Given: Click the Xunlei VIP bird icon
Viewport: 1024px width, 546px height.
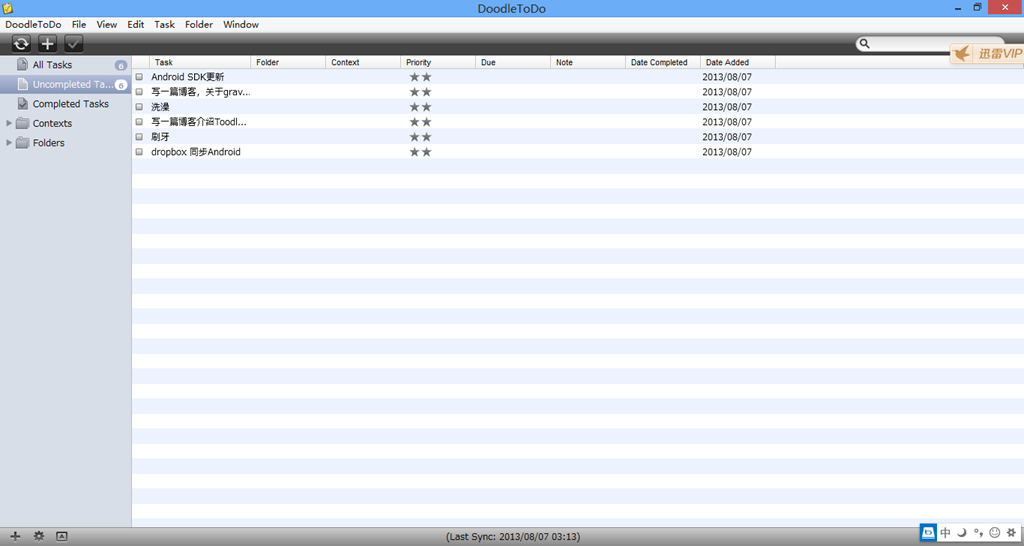Looking at the screenshot, I should pos(961,54).
